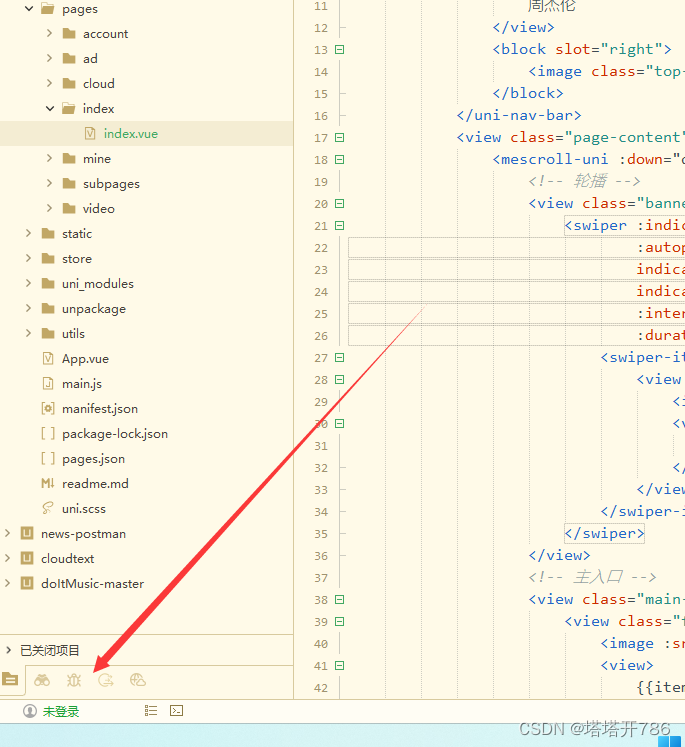This screenshot has height=747, width=685.
Task: Click the static folder icon
Action: (x=48, y=233)
